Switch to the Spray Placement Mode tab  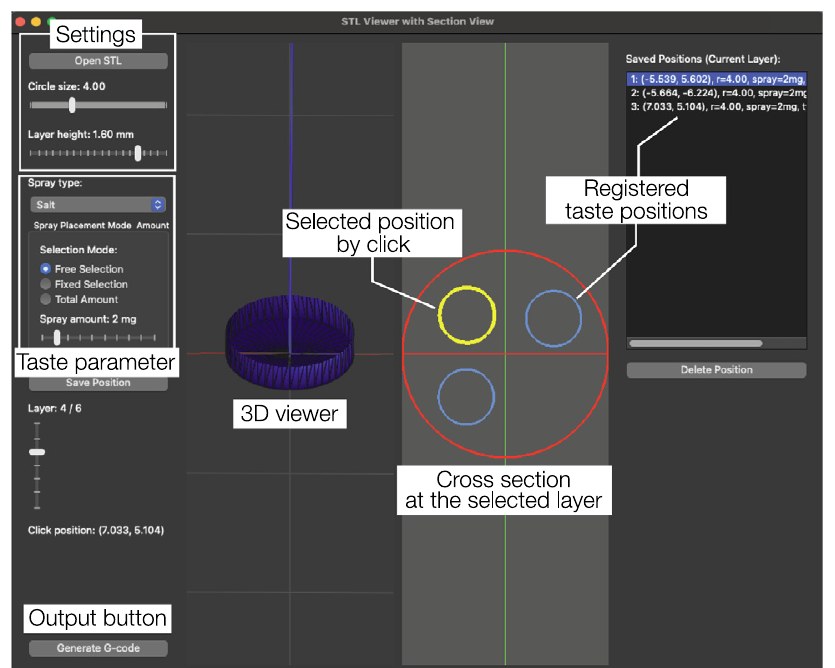pyautogui.click(x=83, y=225)
